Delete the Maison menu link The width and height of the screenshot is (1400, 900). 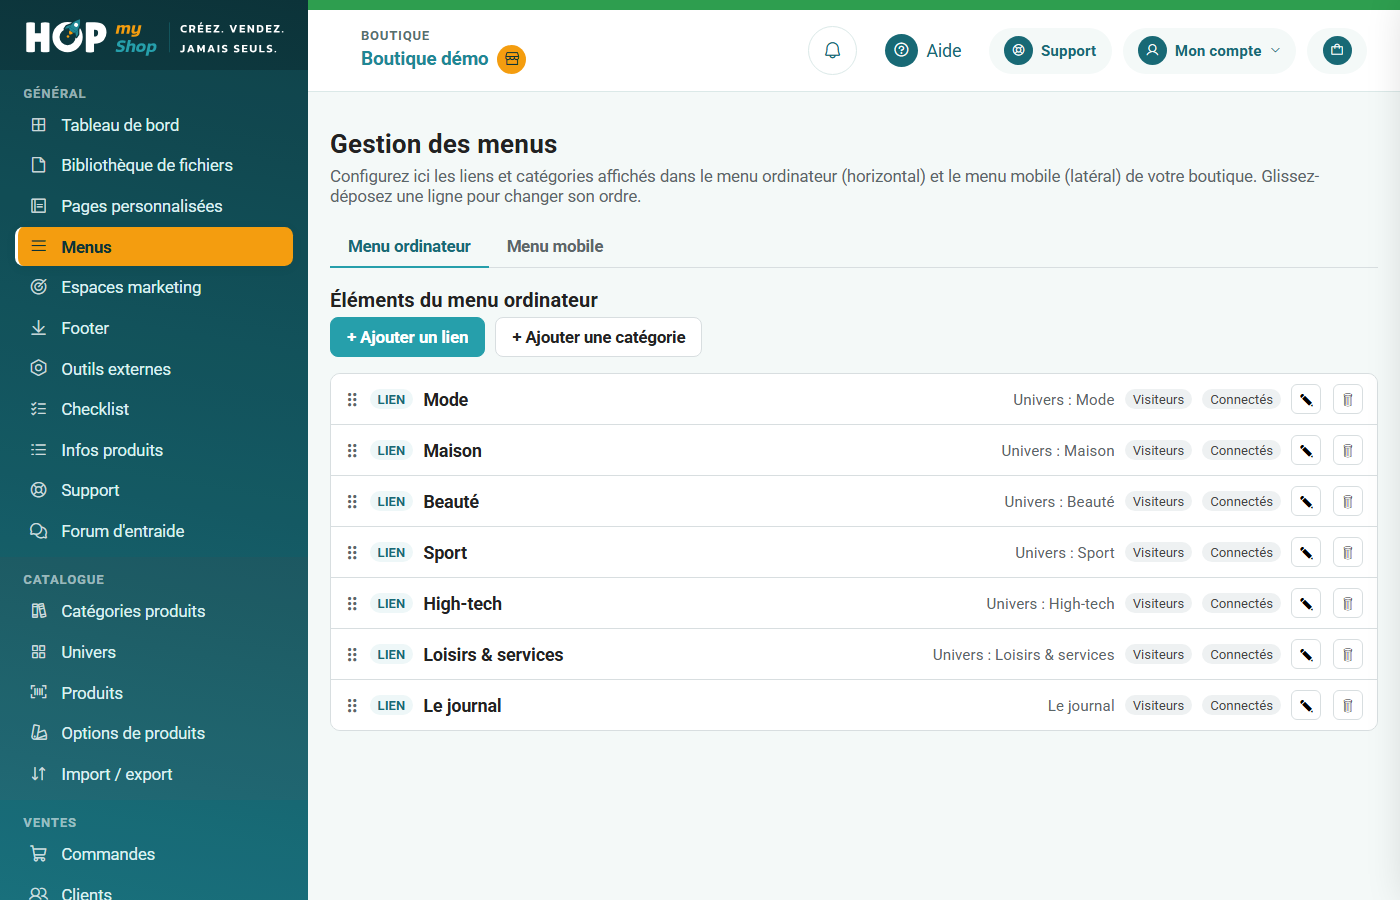(1348, 450)
